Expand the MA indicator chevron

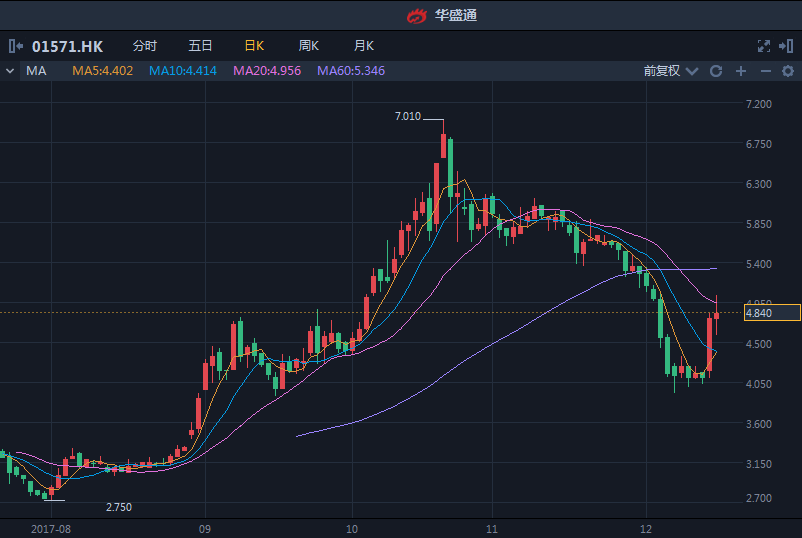pos(10,71)
